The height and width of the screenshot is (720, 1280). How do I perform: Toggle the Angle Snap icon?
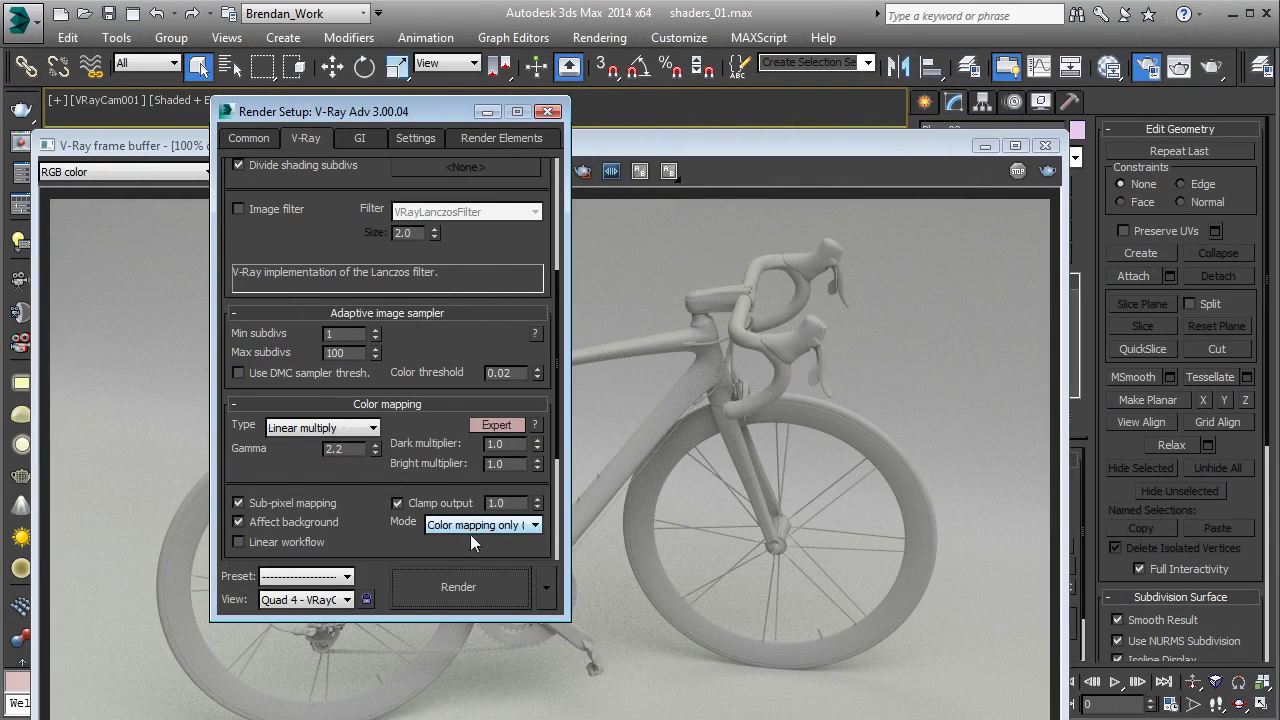click(x=640, y=67)
